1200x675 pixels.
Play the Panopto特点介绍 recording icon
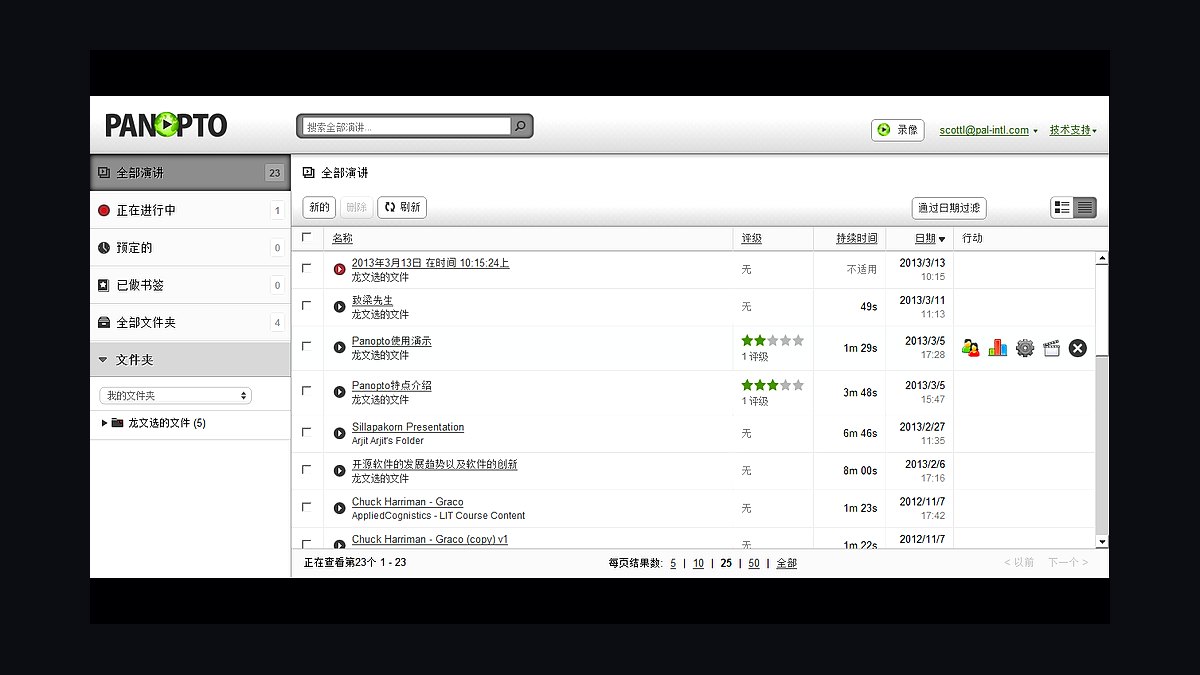coord(340,392)
